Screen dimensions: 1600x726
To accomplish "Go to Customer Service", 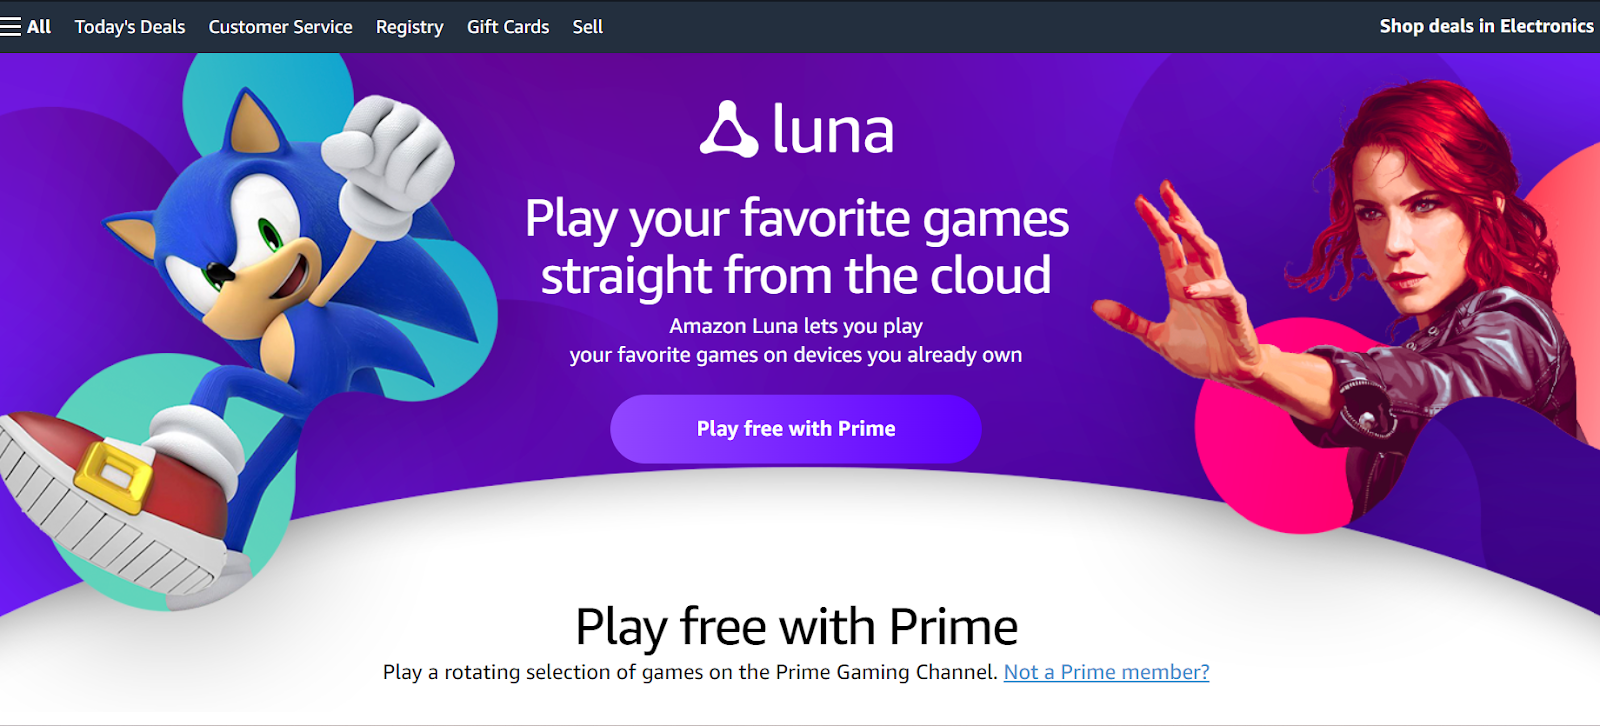I will click(x=280, y=27).
